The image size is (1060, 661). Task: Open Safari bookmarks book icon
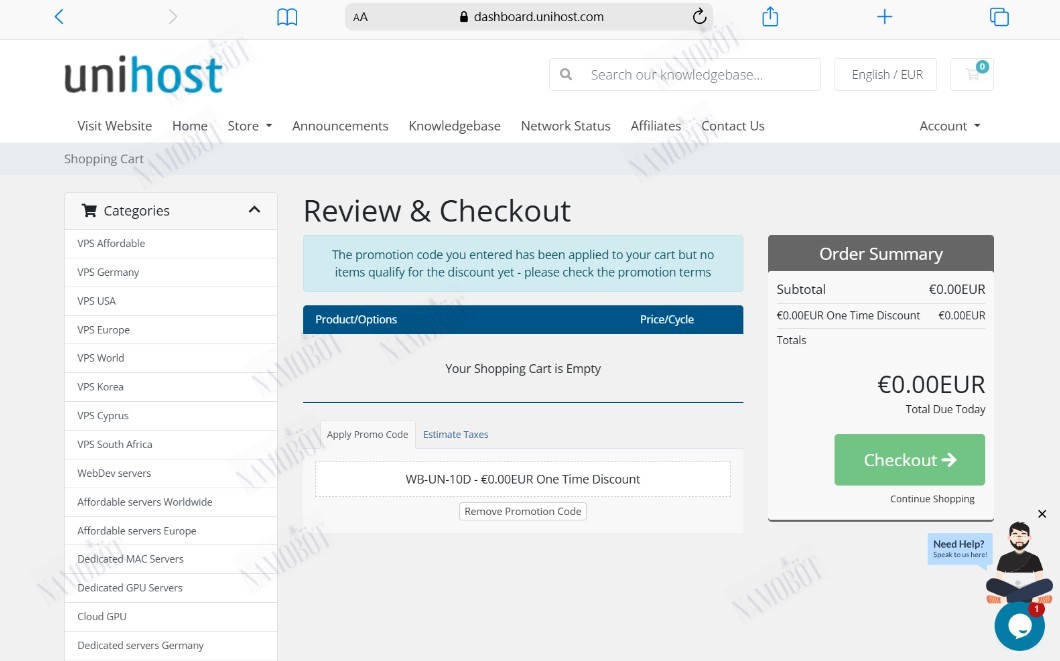287,17
